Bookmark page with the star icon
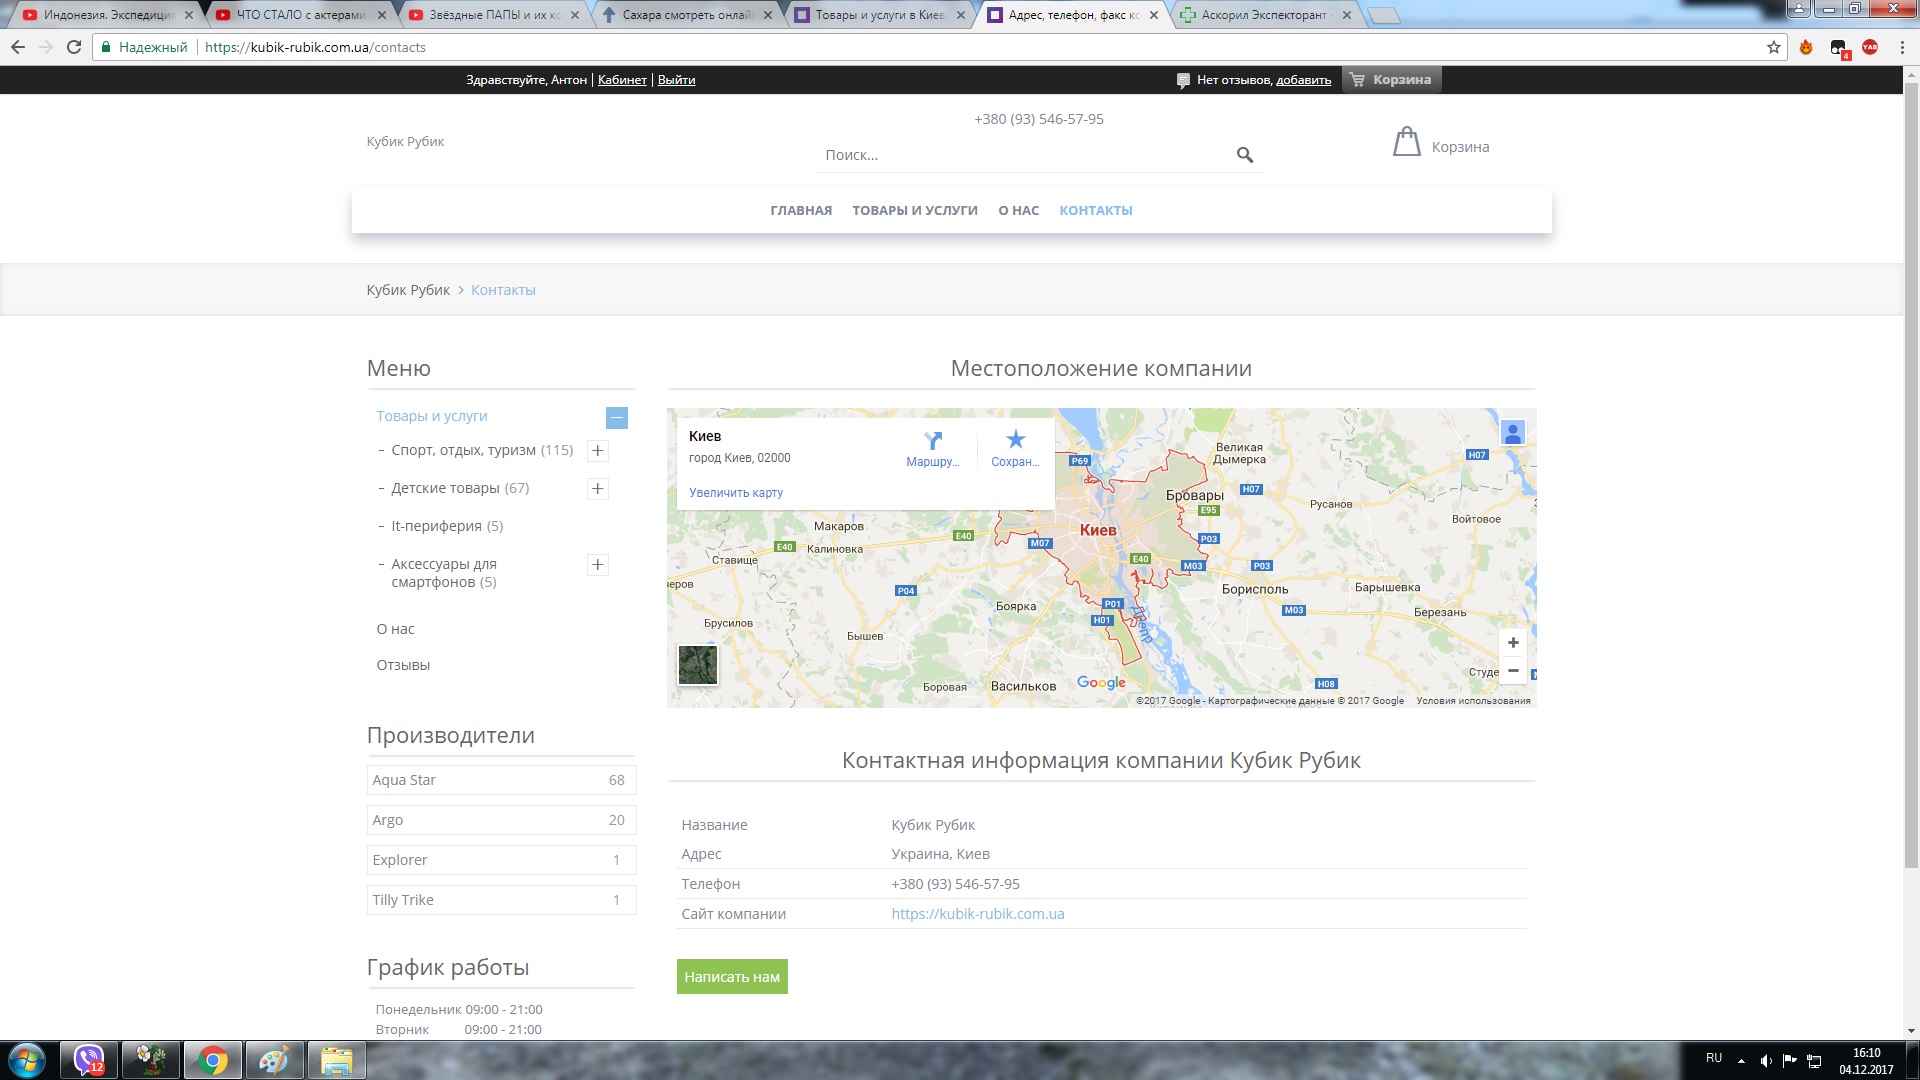Viewport: 1920px width, 1080px height. tap(1774, 47)
